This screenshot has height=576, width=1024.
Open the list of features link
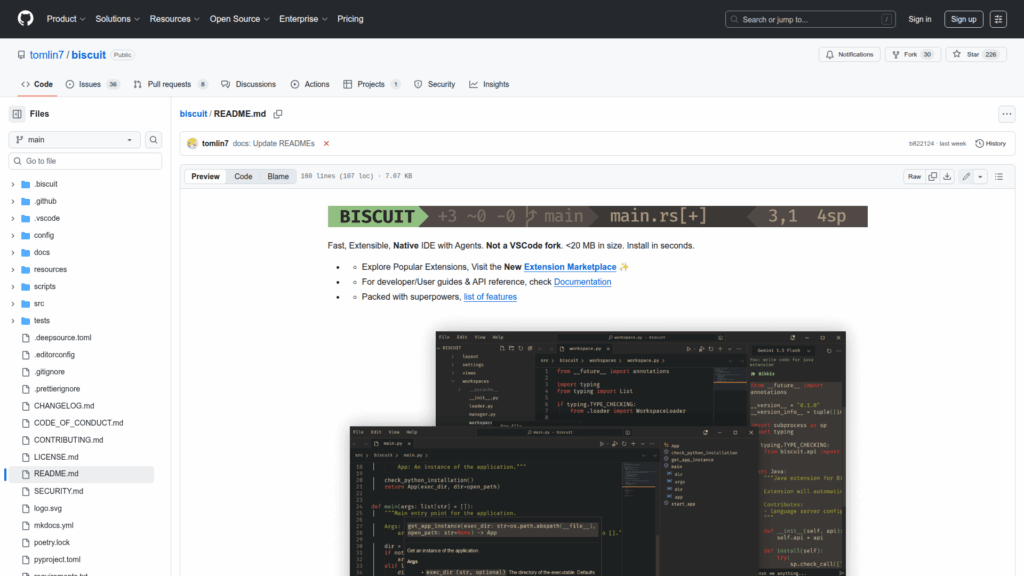coord(490,297)
